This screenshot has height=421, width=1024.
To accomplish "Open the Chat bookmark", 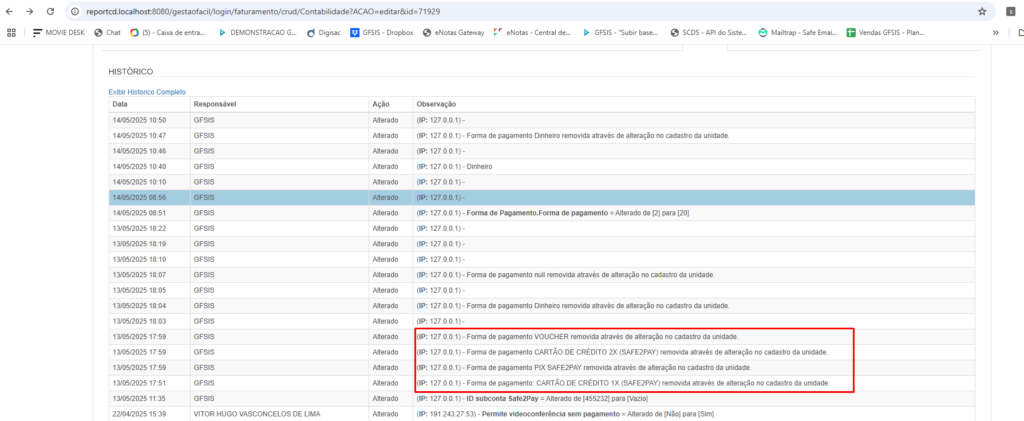I will point(107,32).
